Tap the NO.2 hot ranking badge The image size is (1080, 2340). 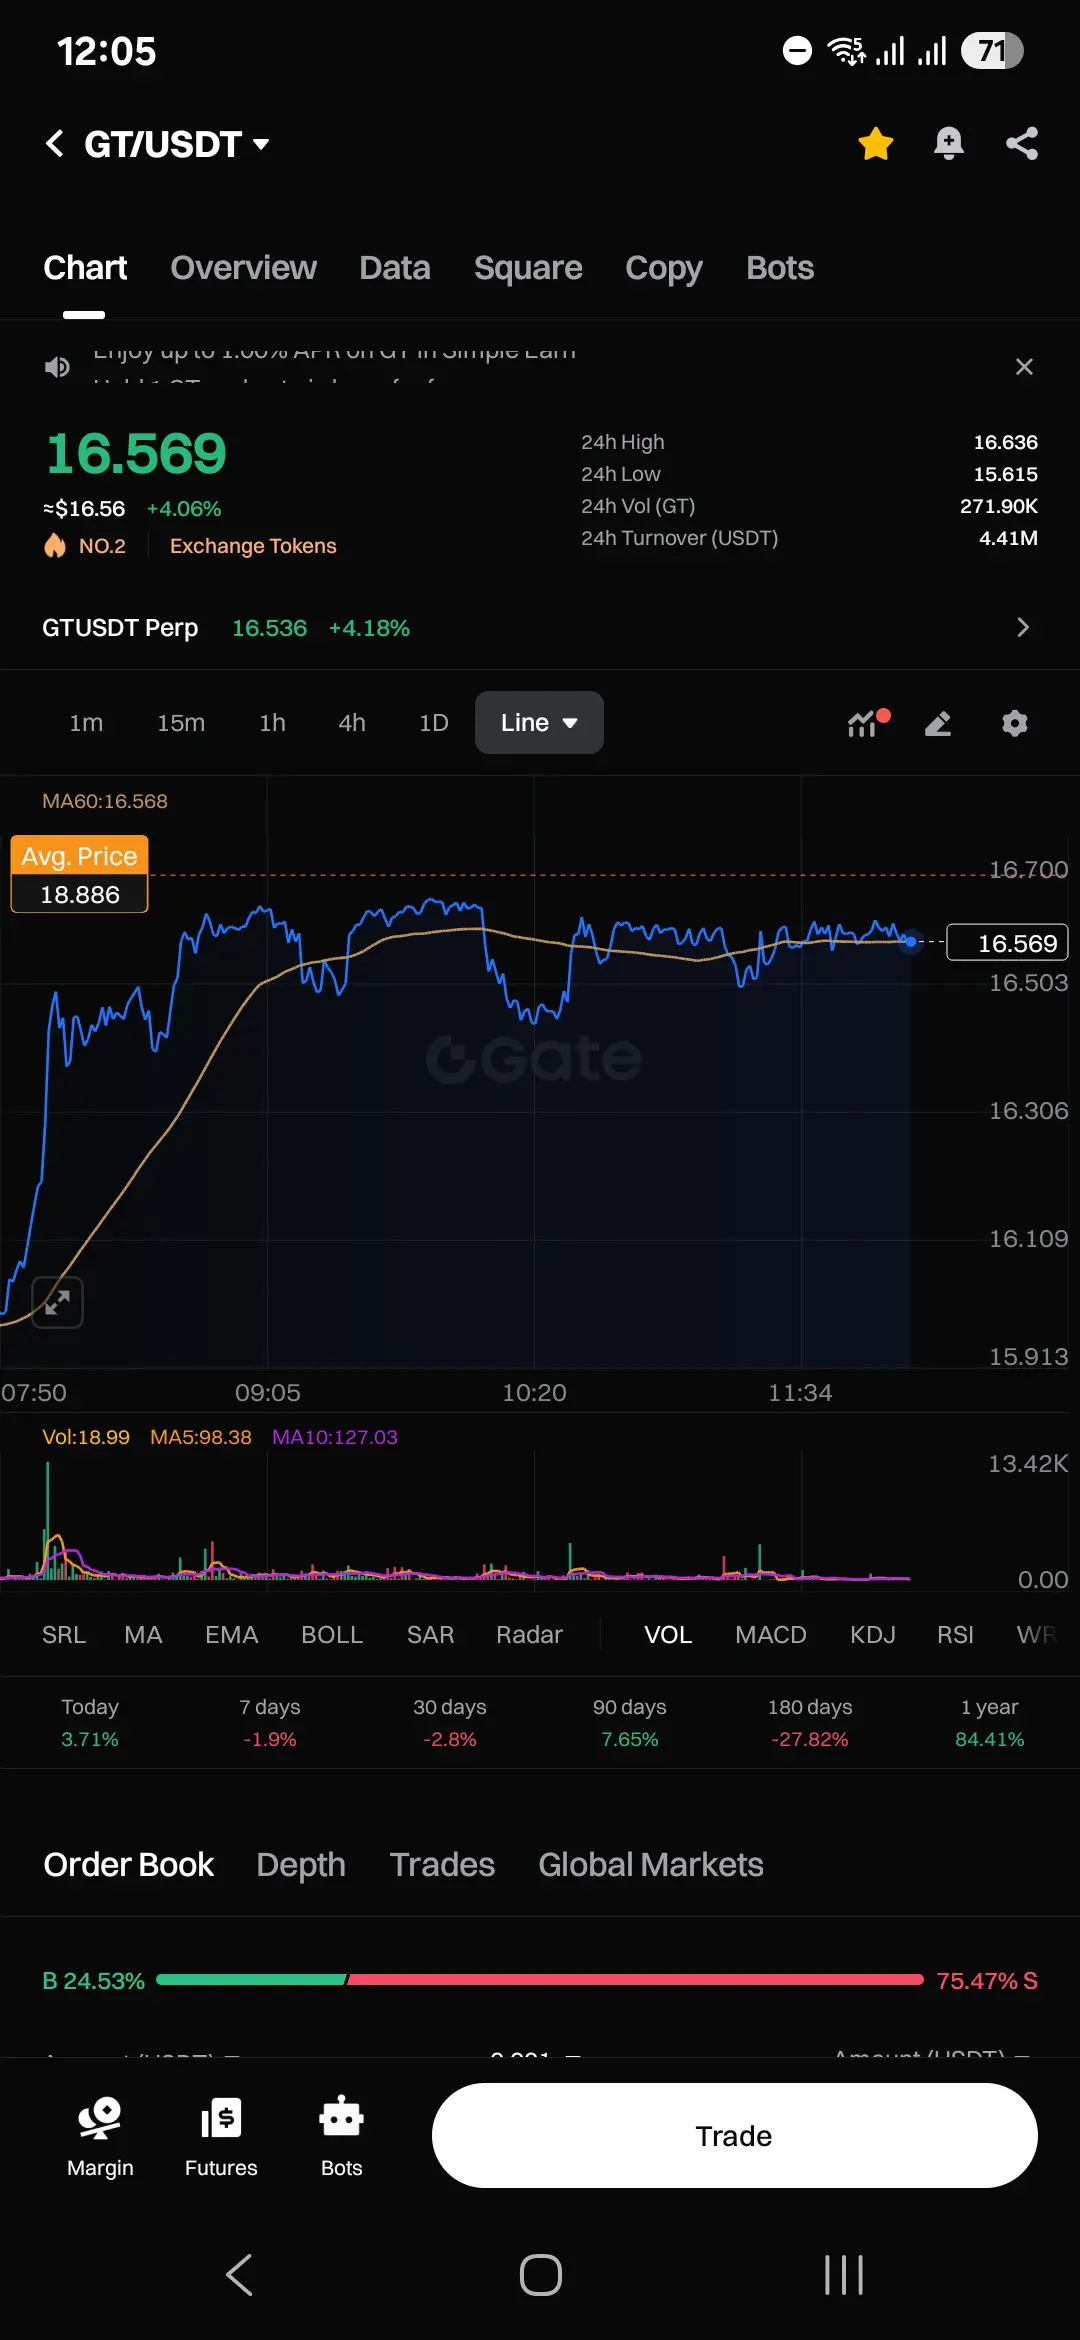click(x=85, y=546)
